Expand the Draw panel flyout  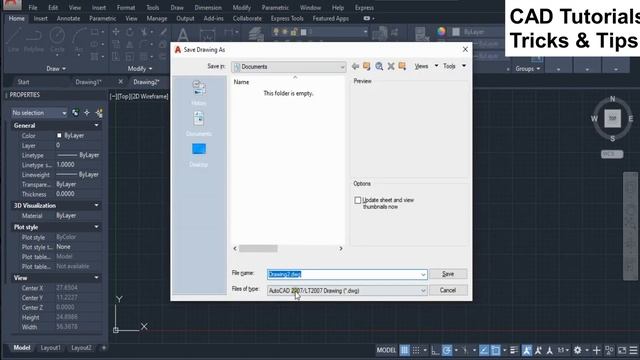tap(56, 69)
